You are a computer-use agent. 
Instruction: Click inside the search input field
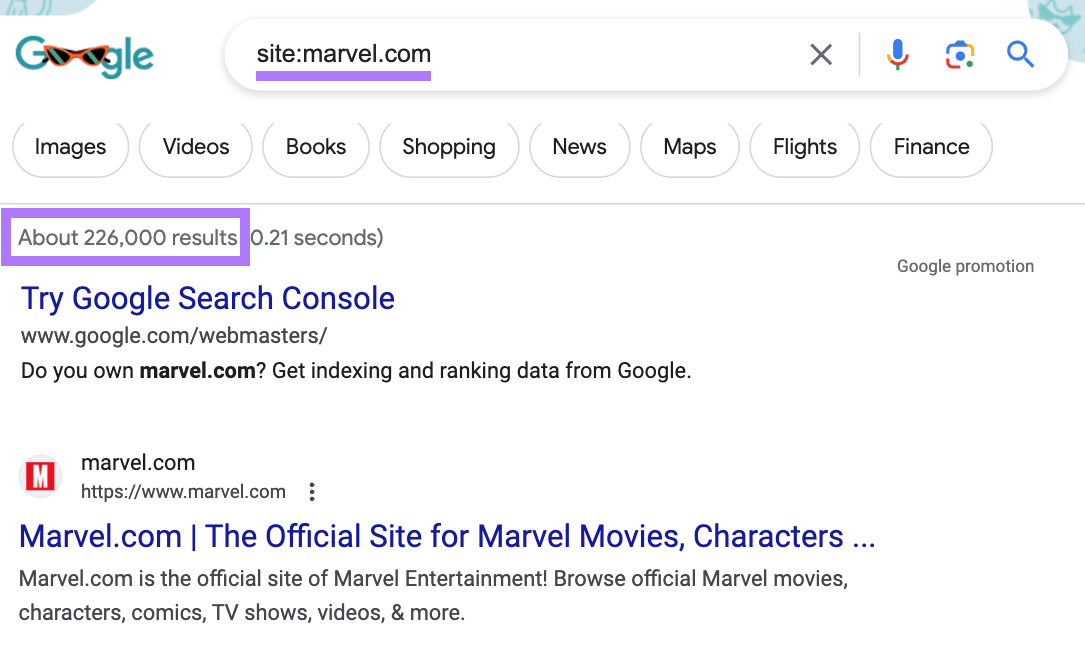coord(500,55)
